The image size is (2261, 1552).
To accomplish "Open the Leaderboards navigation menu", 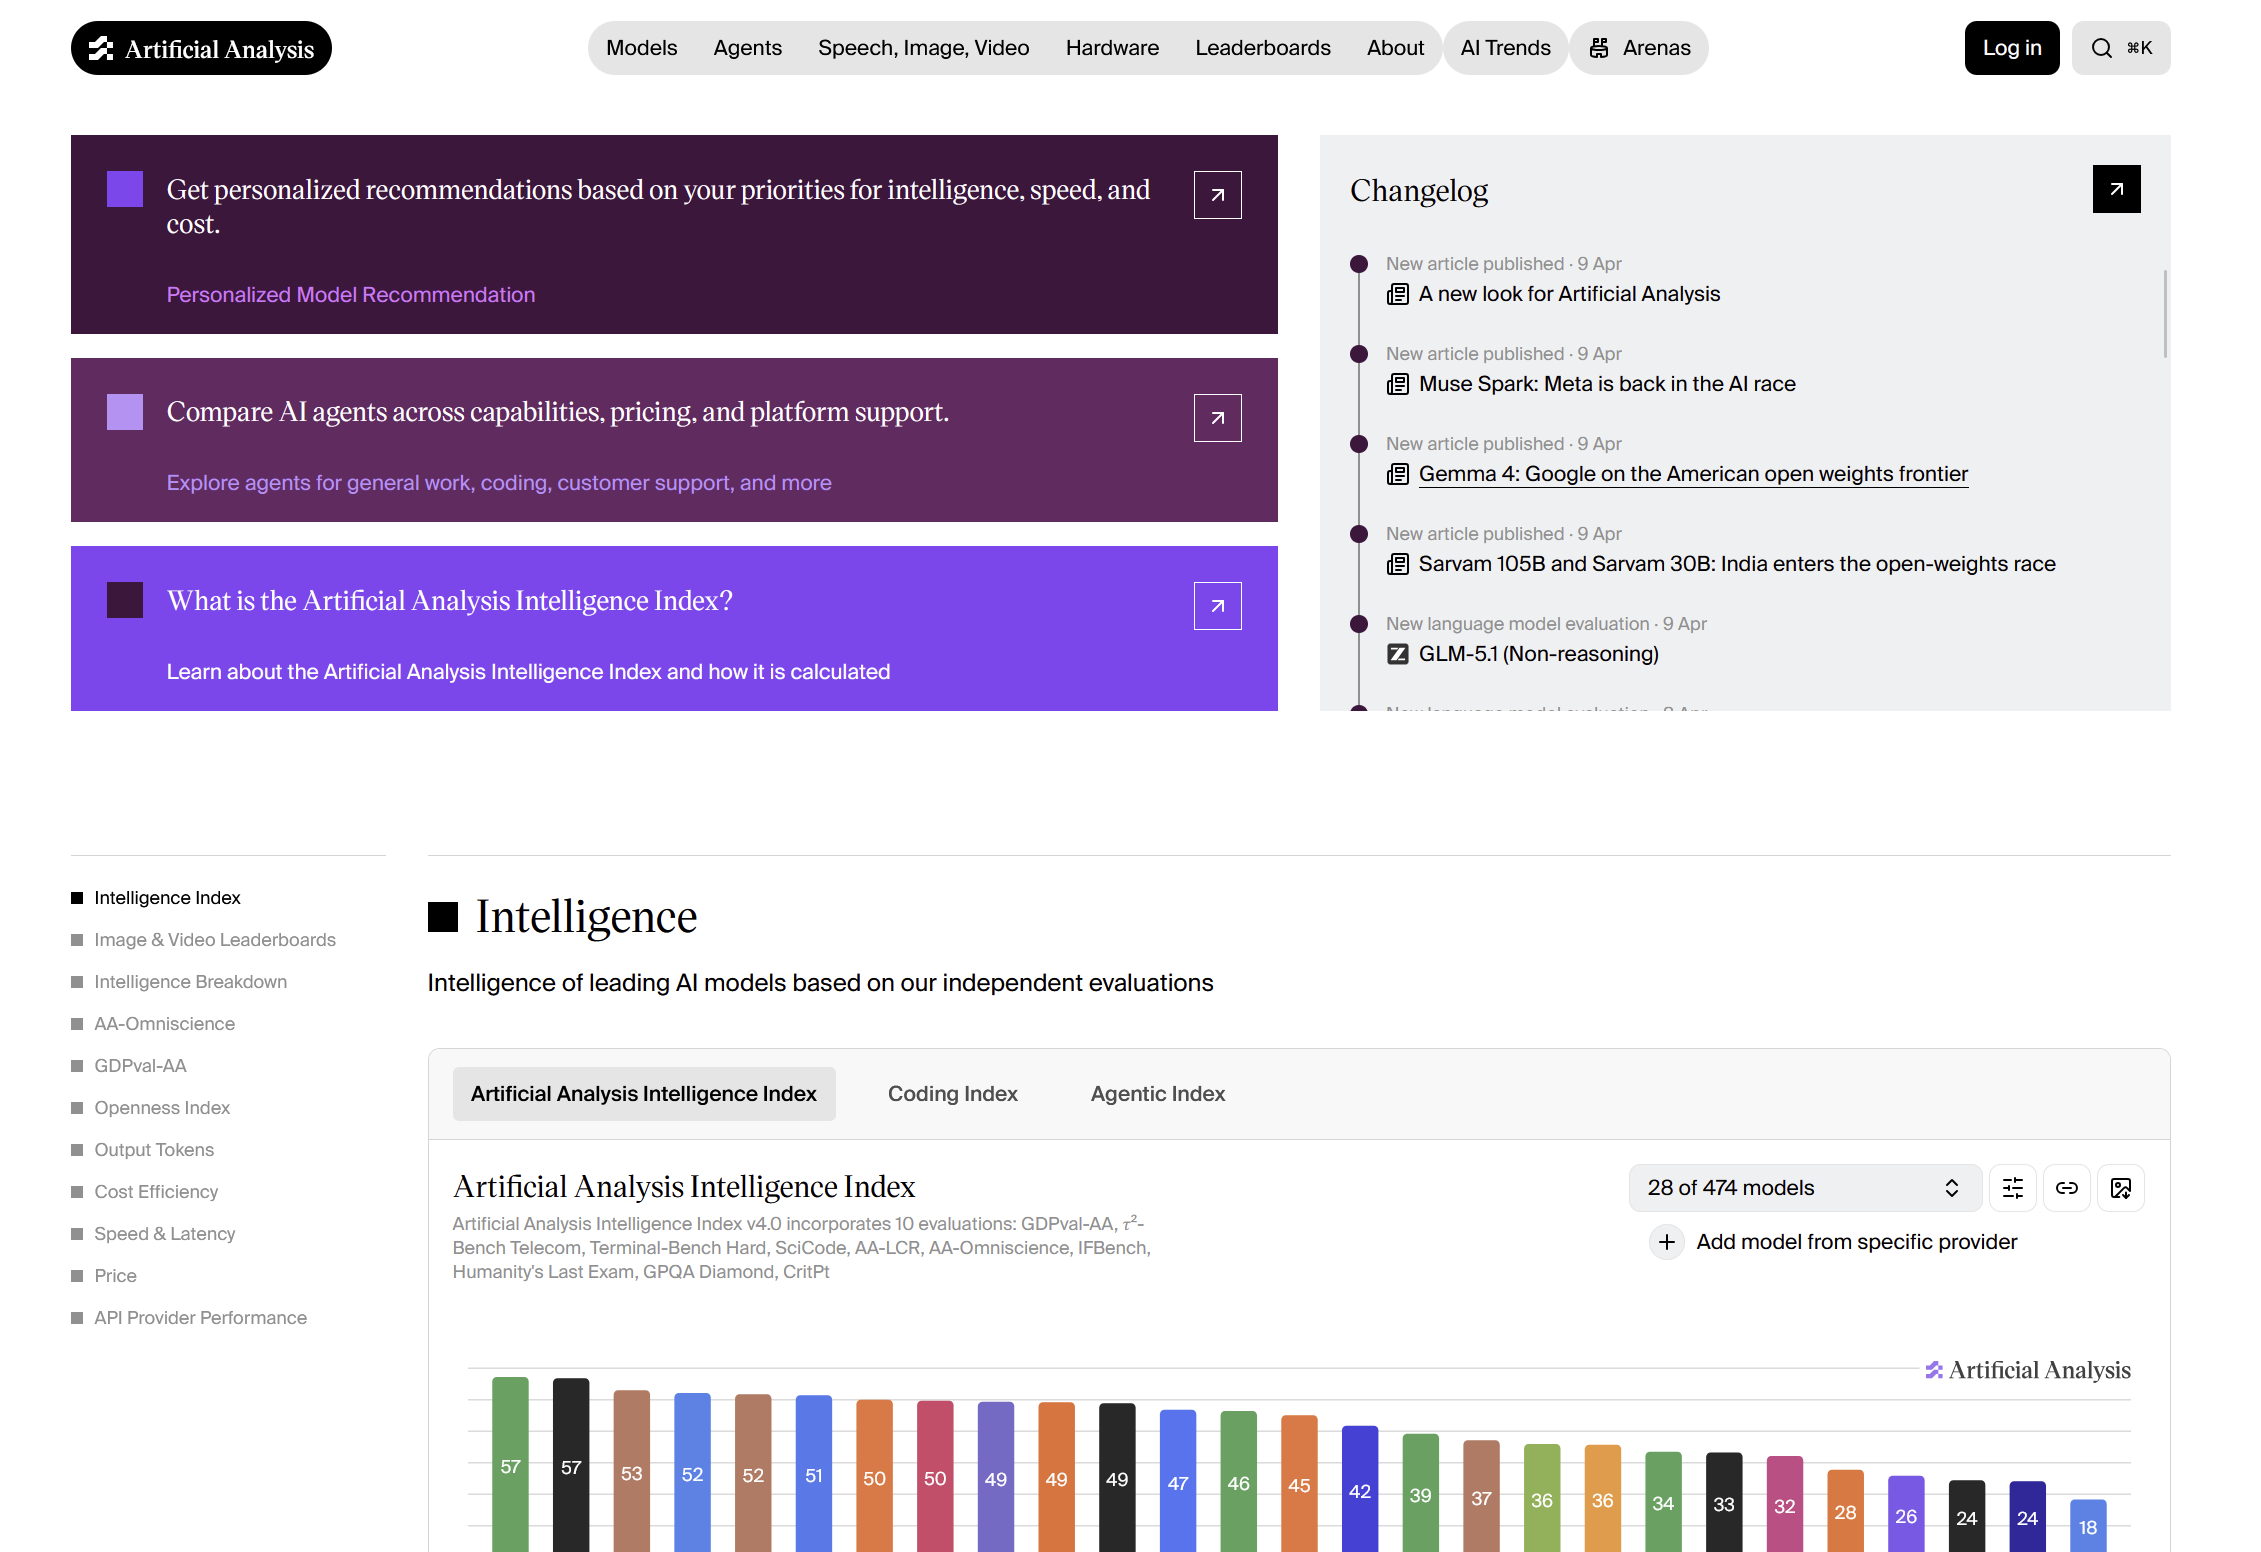I will coord(1262,48).
